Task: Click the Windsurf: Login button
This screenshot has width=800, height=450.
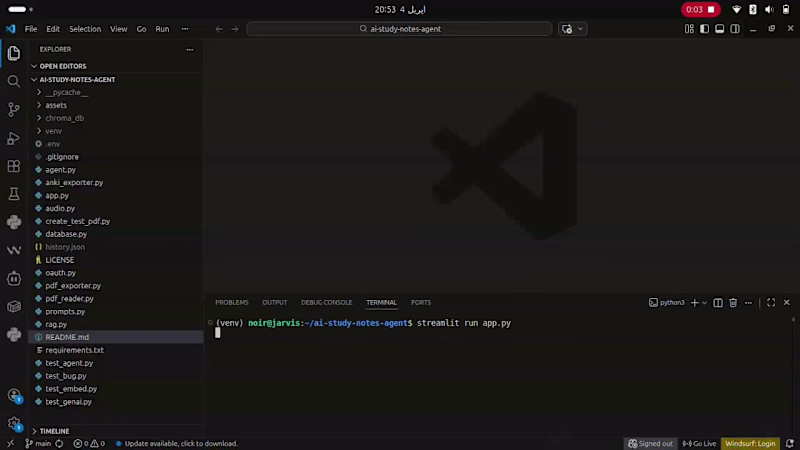Action: tap(750, 443)
